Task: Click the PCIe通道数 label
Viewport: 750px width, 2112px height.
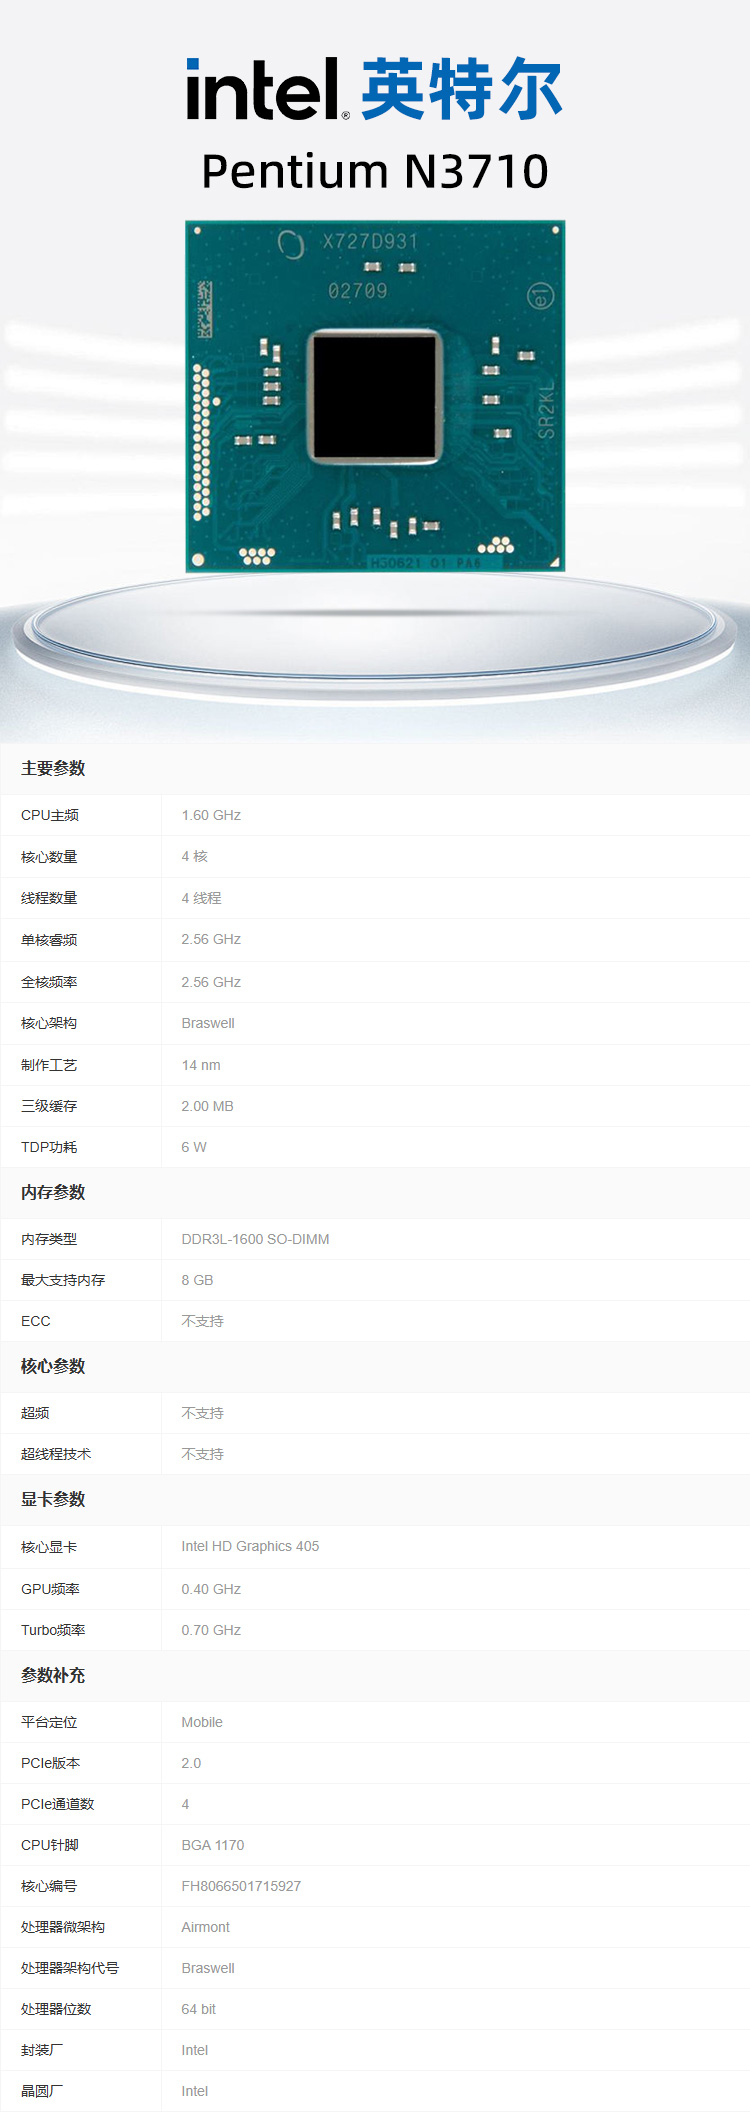Action: click(58, 1804)
